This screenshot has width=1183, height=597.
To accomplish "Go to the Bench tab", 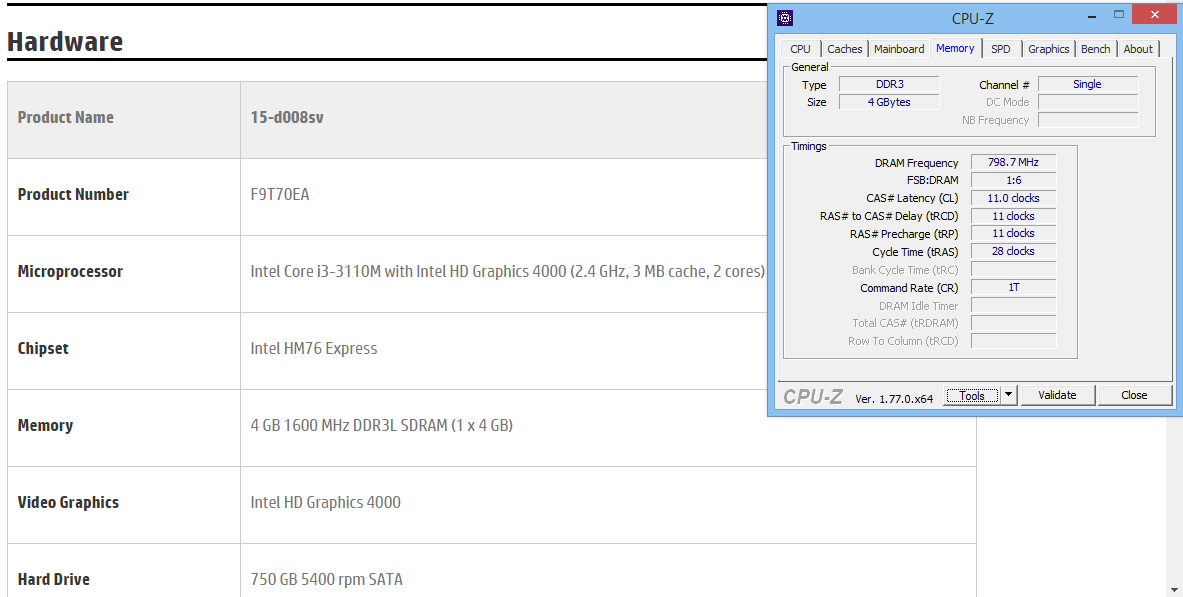I will 1095,49.
